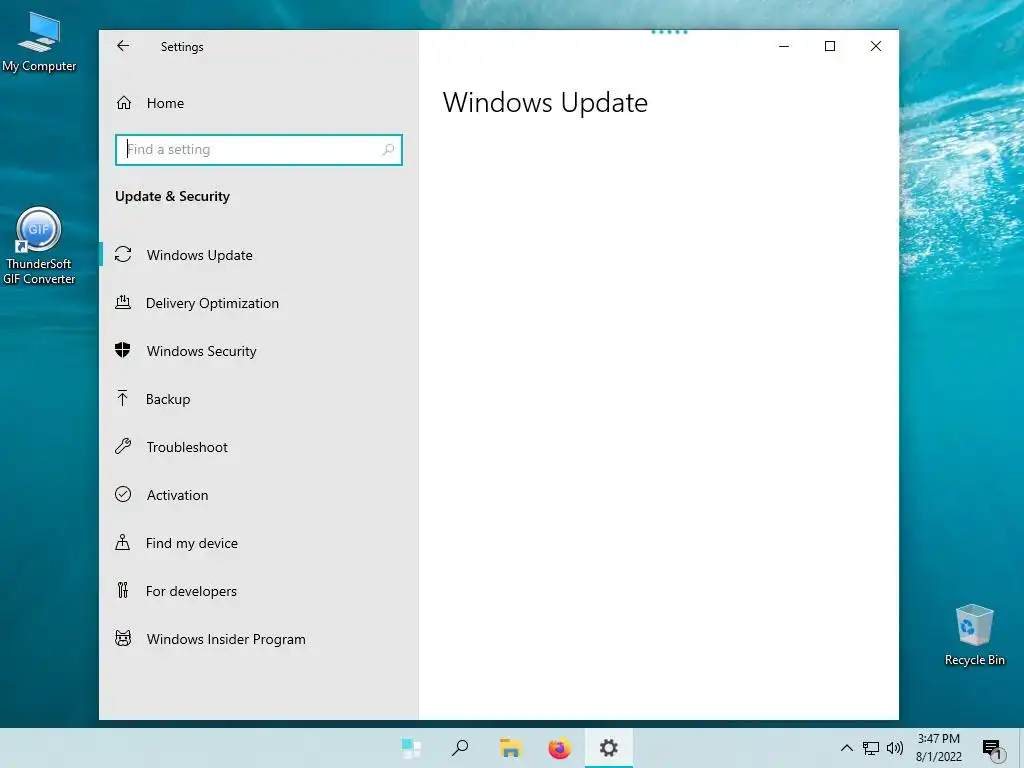The height and width of the screenshot is (768, 1024).
Task: Focus the Find a setting search box
Action: pyautogui.click(x=259, y=150)
